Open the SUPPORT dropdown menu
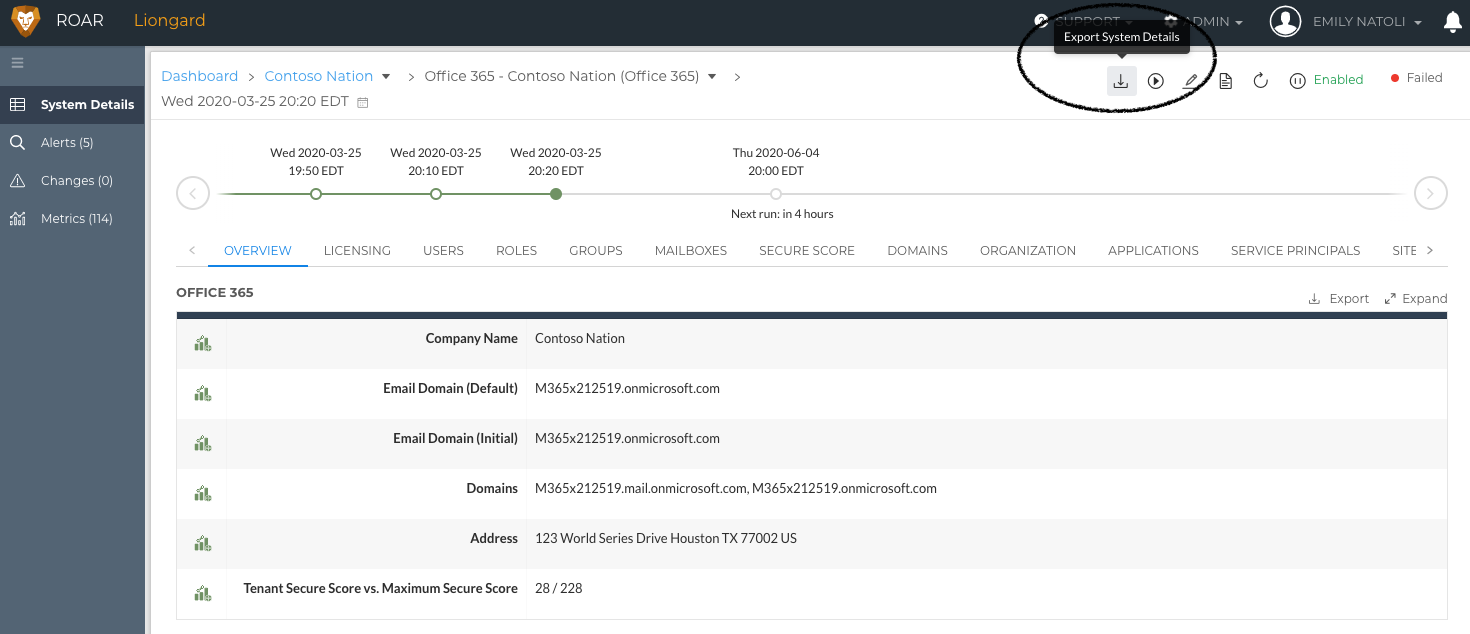Viewport: 1470px width, 634px height. coord(1084,22)
